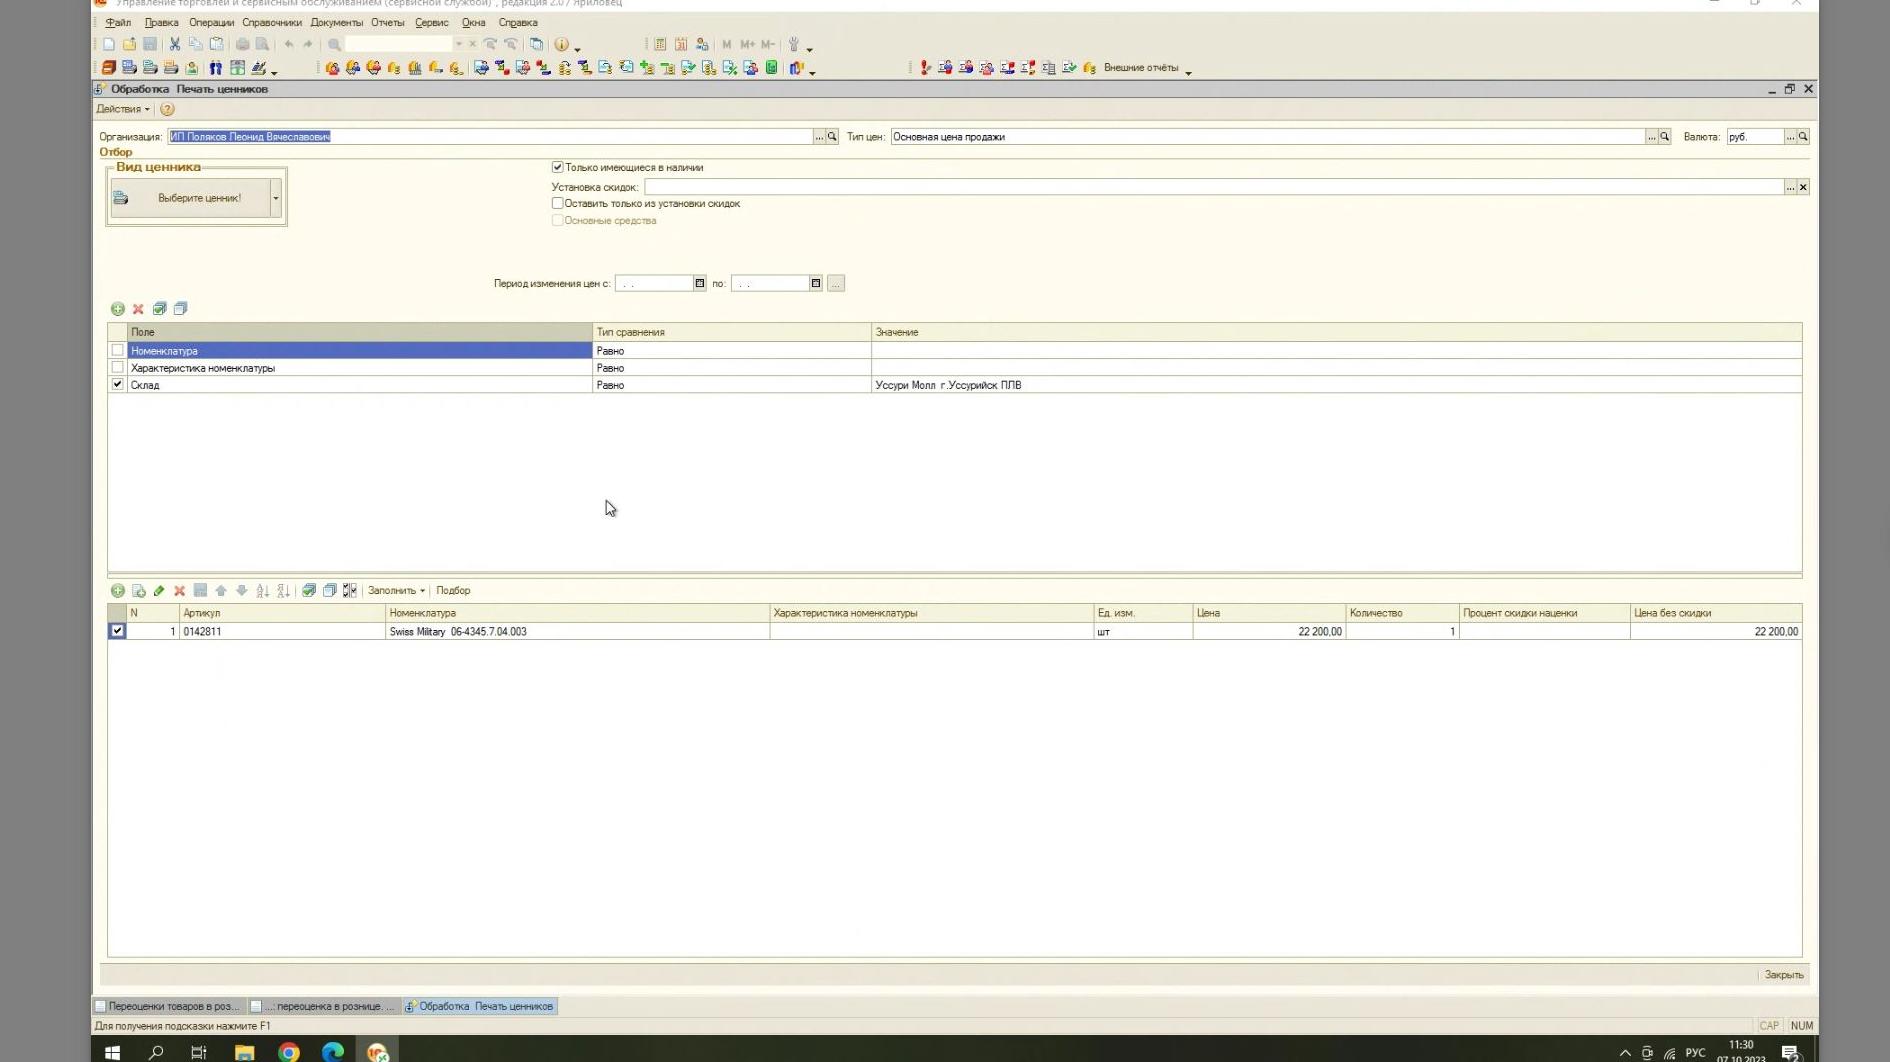
Task: Open Google Chrome from taskbar
Action: (x=289, y=1052)
